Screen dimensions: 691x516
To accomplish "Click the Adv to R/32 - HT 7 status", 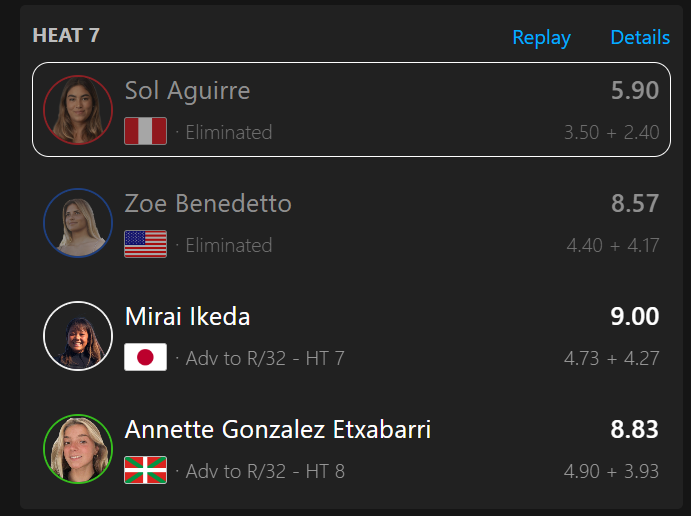I will [265, 358].
